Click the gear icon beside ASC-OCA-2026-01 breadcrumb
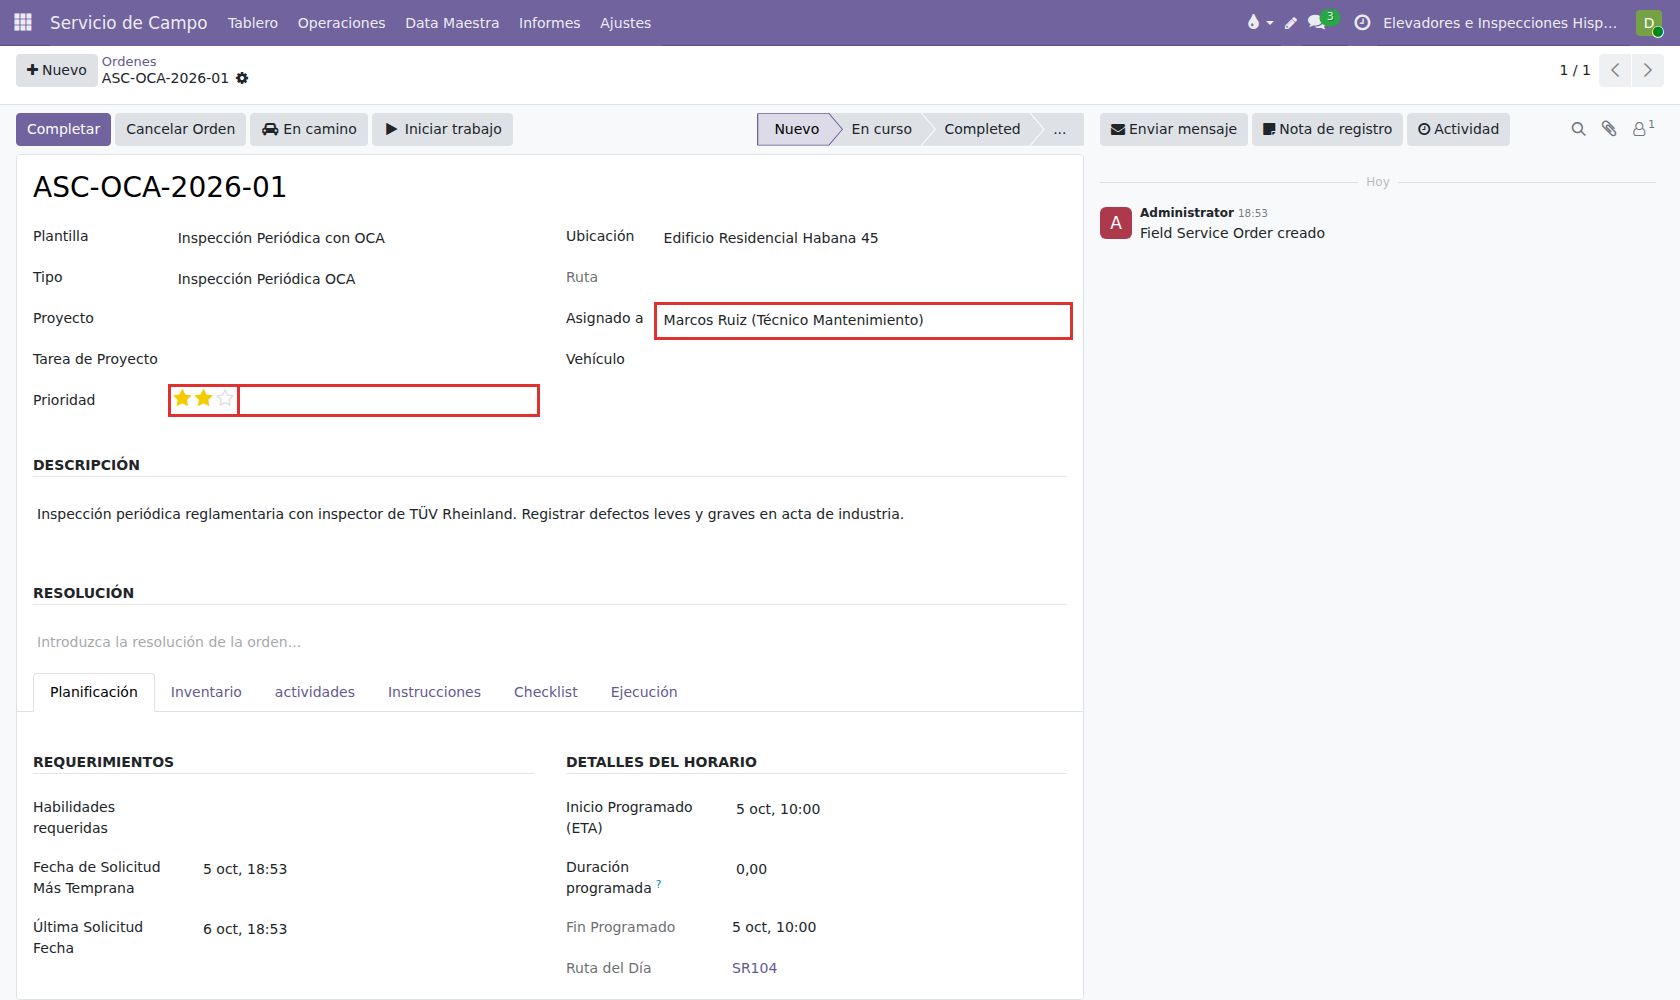 coord(242,78)
